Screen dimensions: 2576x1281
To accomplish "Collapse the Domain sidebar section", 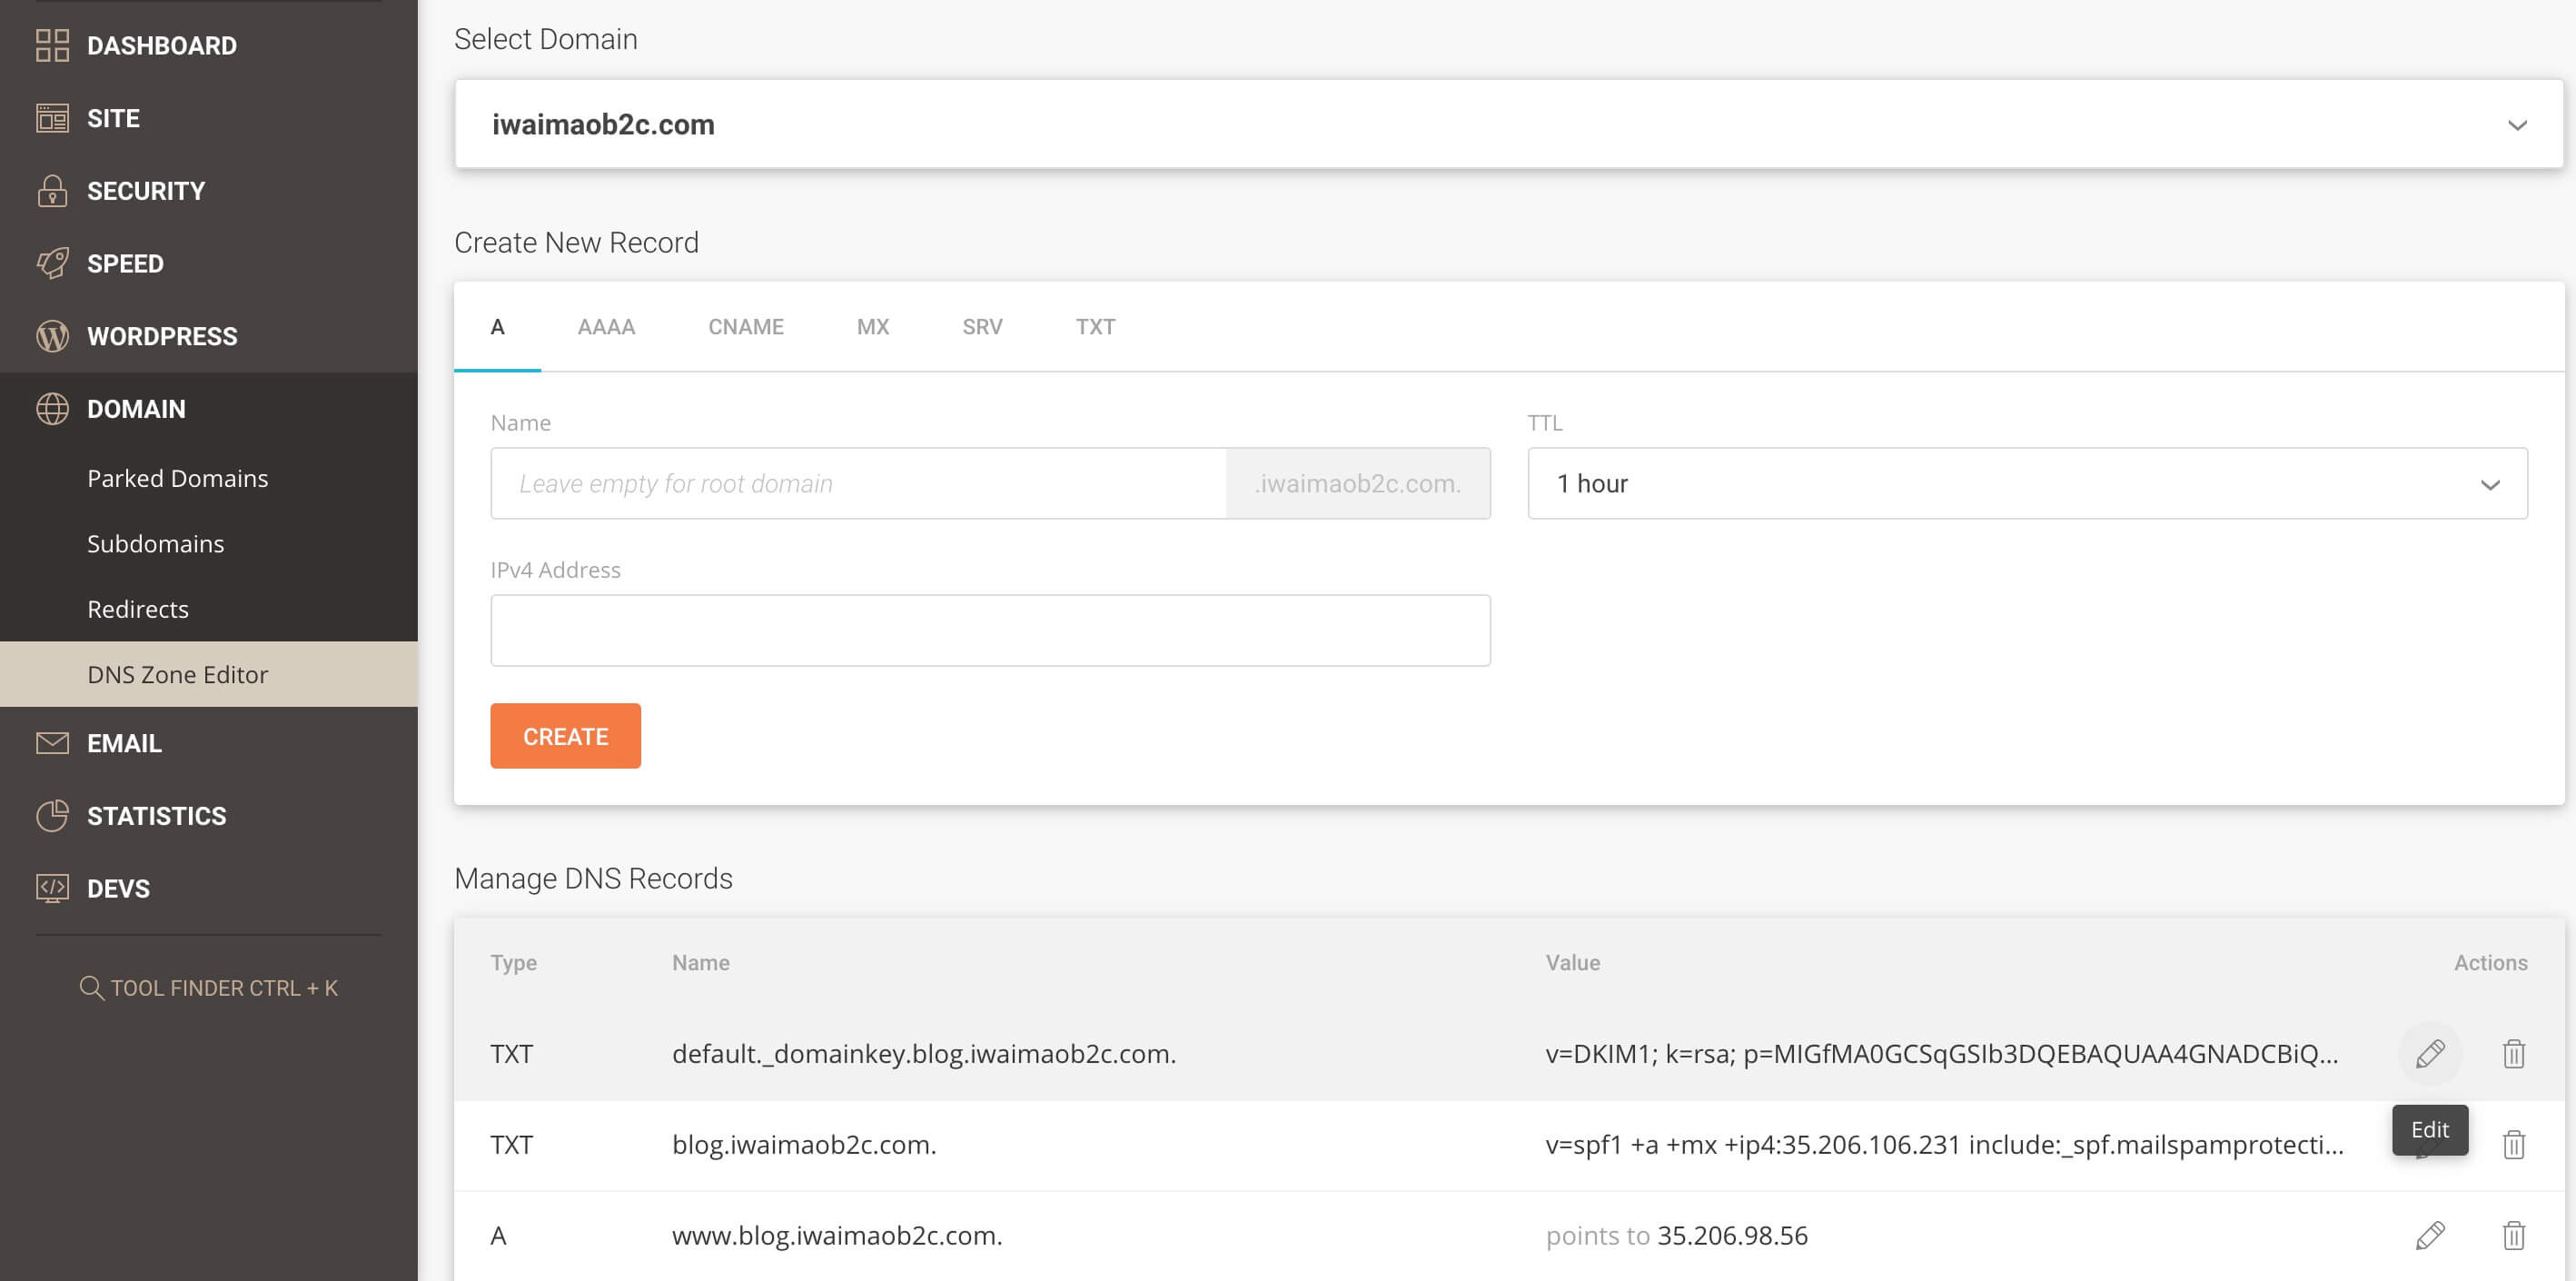I will tap(136, 409).
